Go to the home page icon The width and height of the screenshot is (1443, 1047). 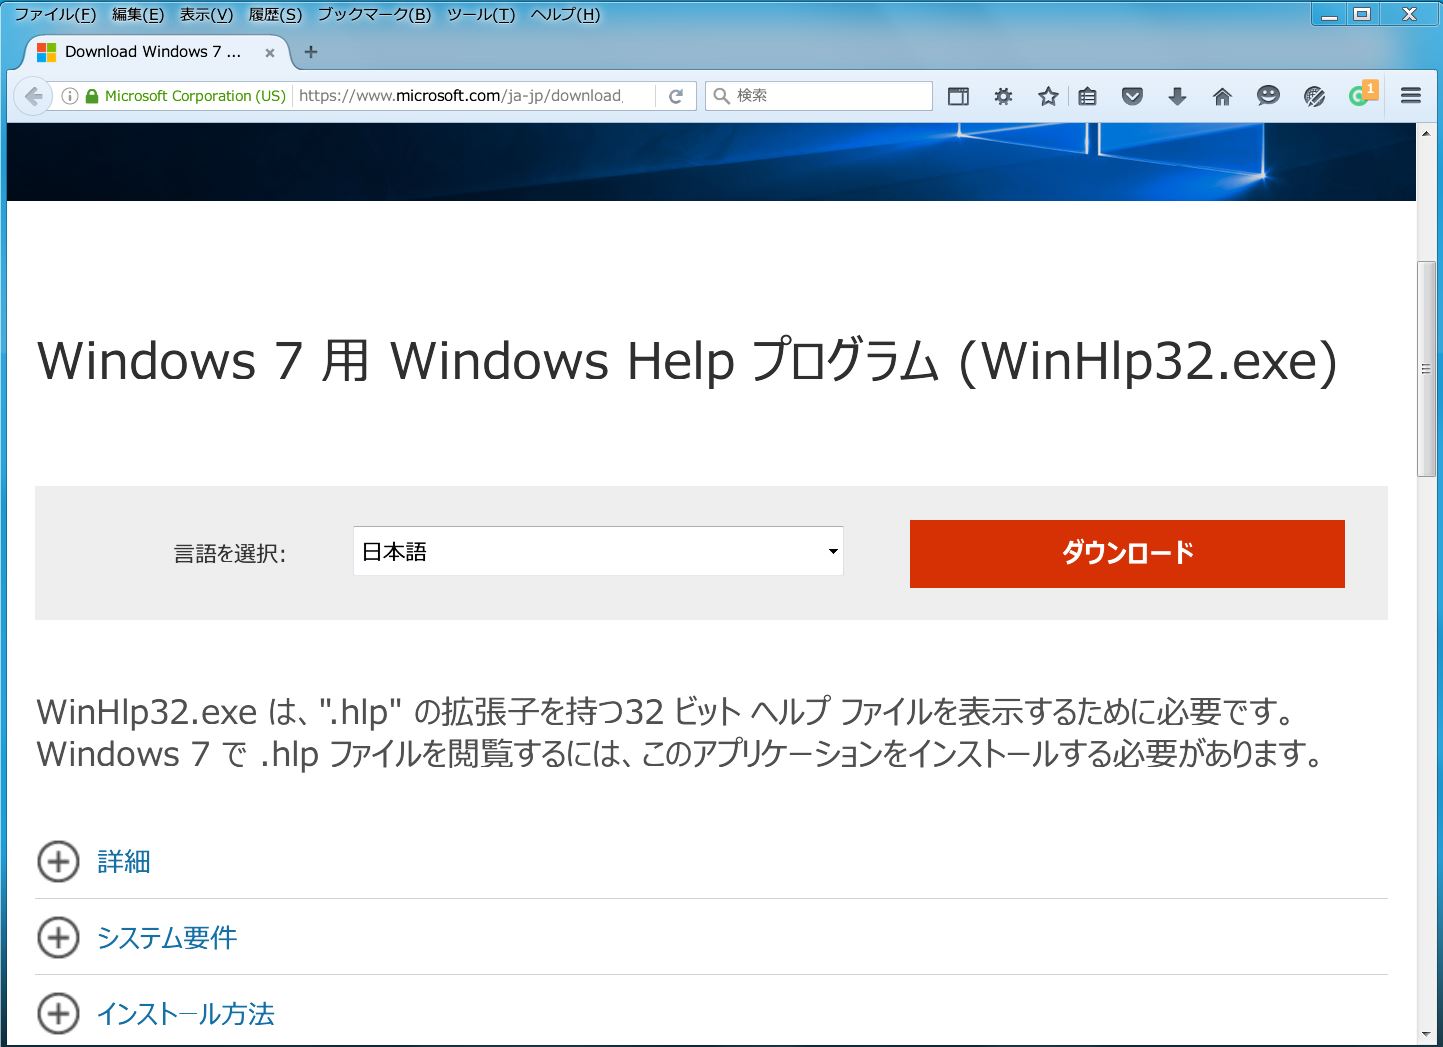(x=1222, y=96)
